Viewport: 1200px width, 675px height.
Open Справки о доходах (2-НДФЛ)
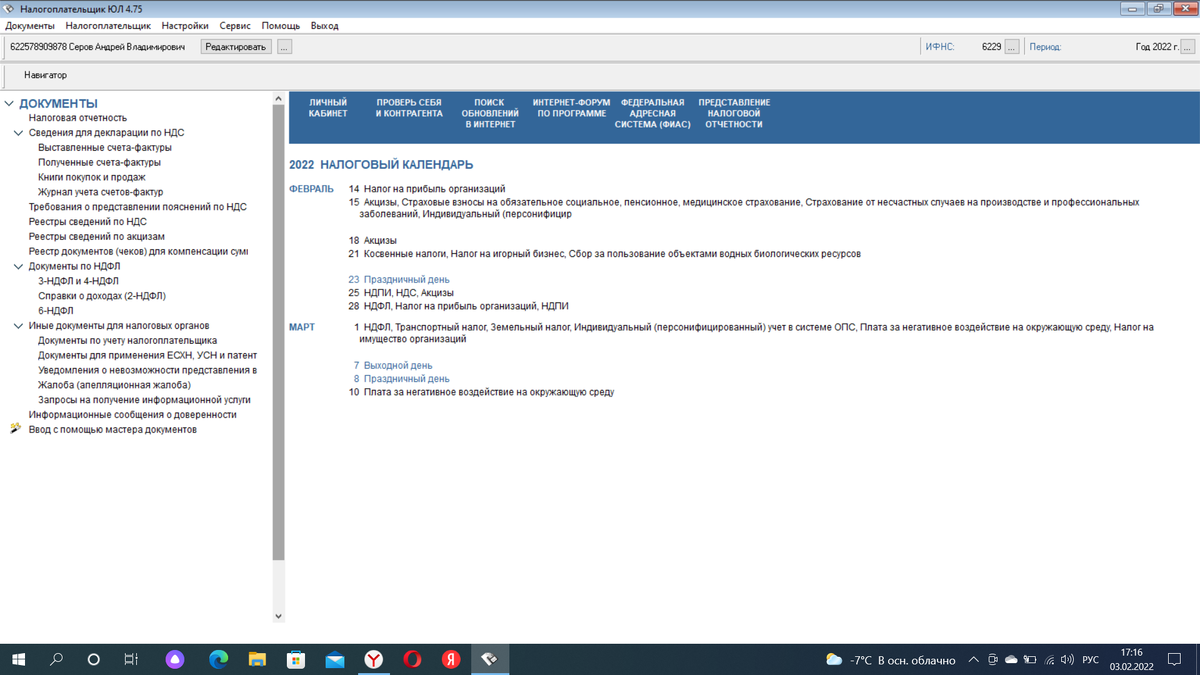tap(102, 296)
